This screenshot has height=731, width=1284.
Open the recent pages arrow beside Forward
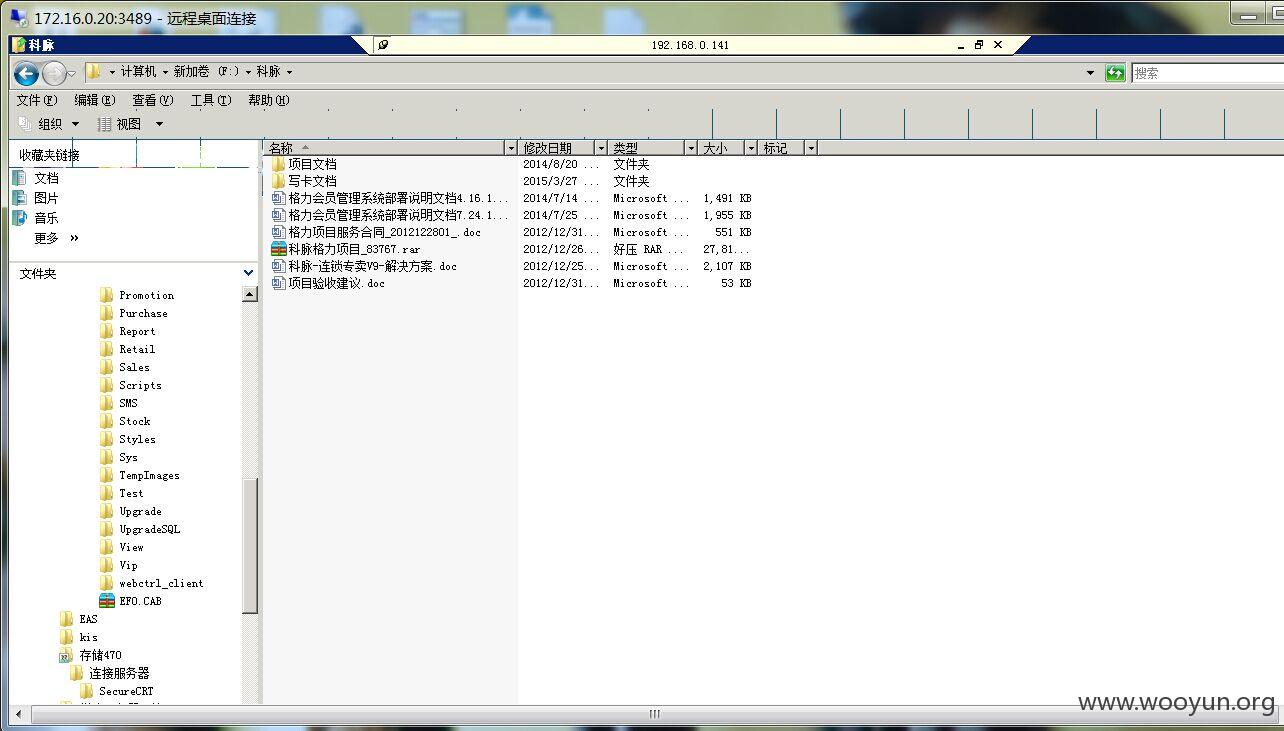click(72, 74)
